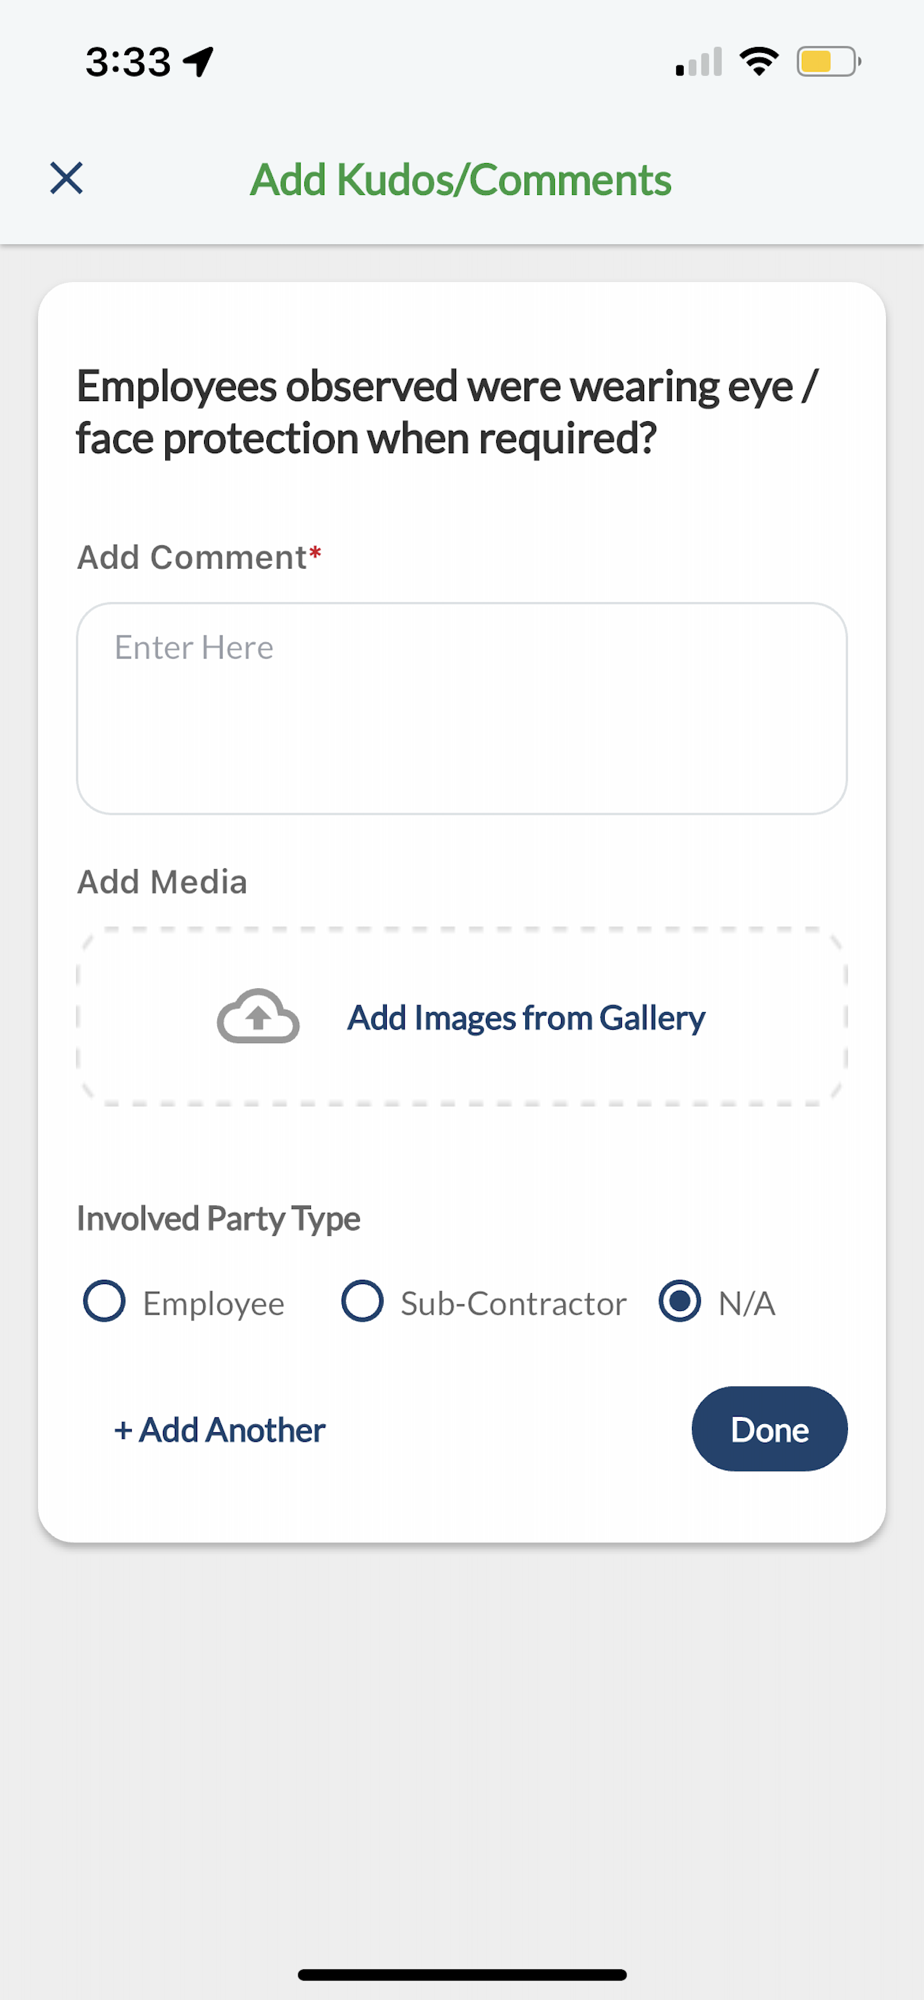Tap the cloud upload icon
924x2000 pixels.
(x=258, y=1017)
